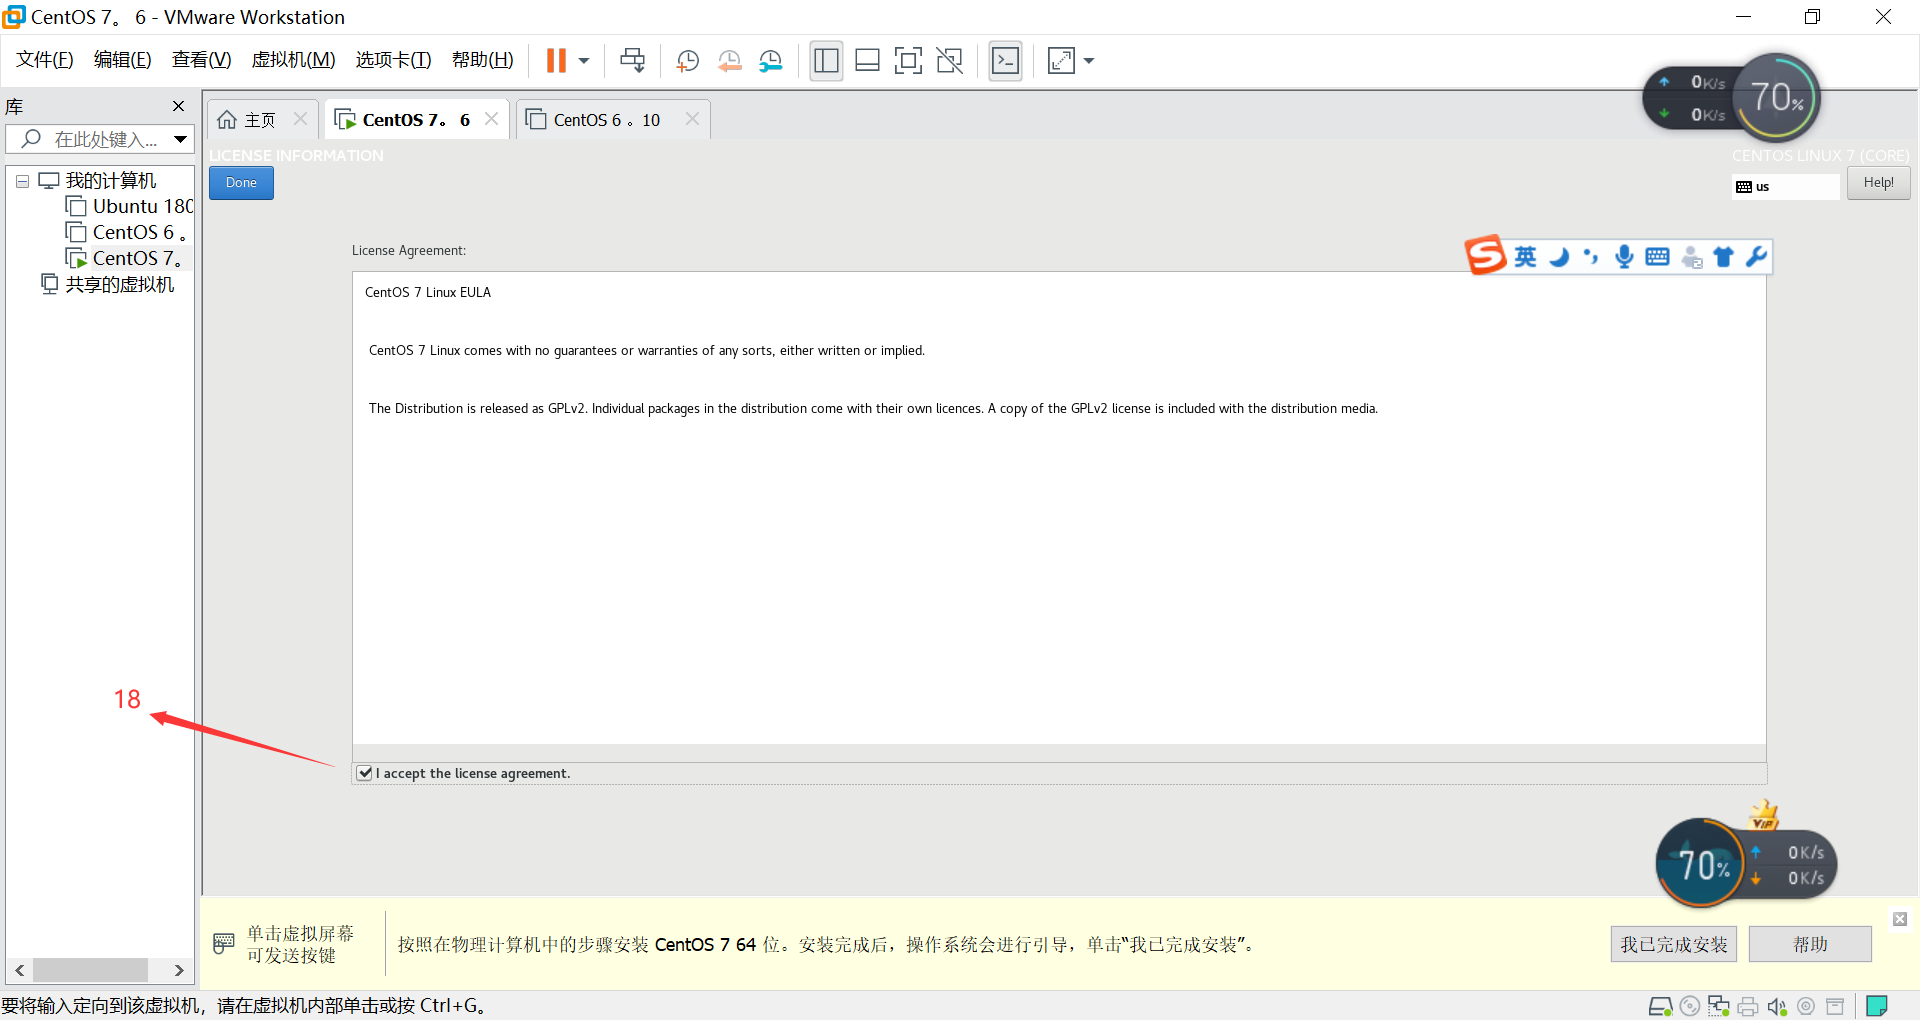This screenshot has height=1020, width=1920.
Task: Click the 帮助 button in install bar
Action: click(1810, 944)
